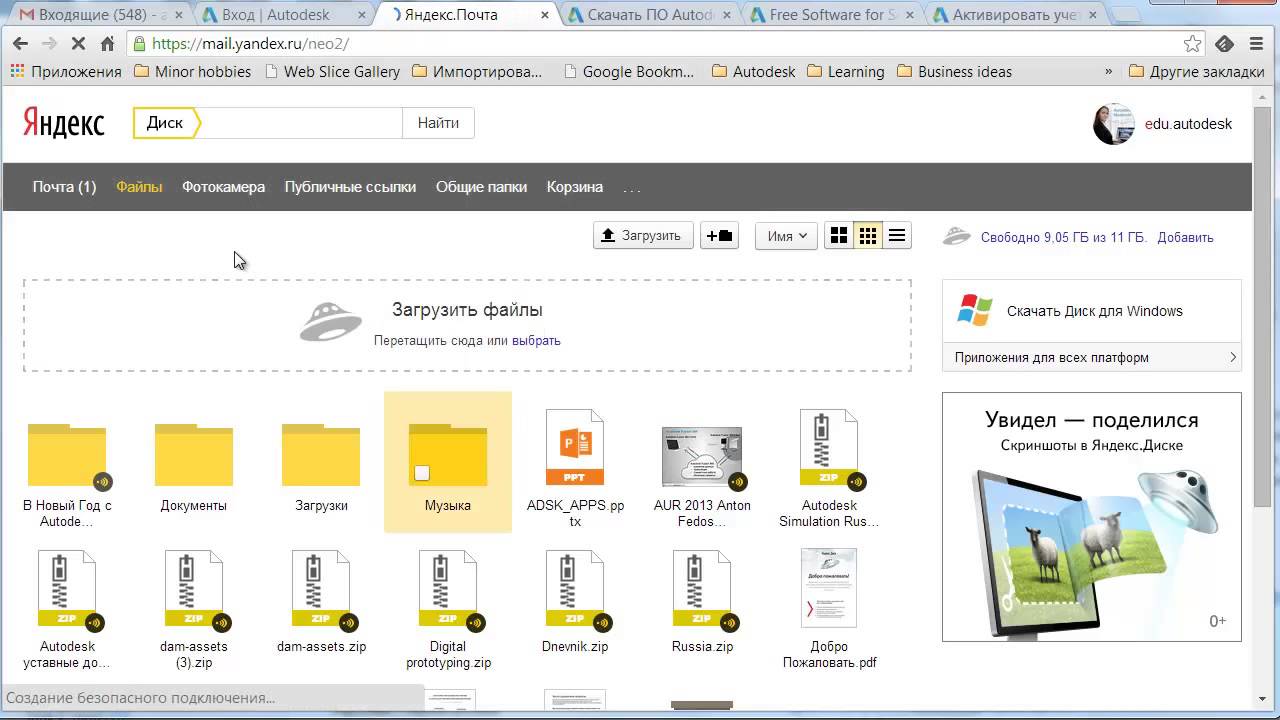Select Russia.zip file icon
1280x720 pixels.
click(x=702, y=588)
